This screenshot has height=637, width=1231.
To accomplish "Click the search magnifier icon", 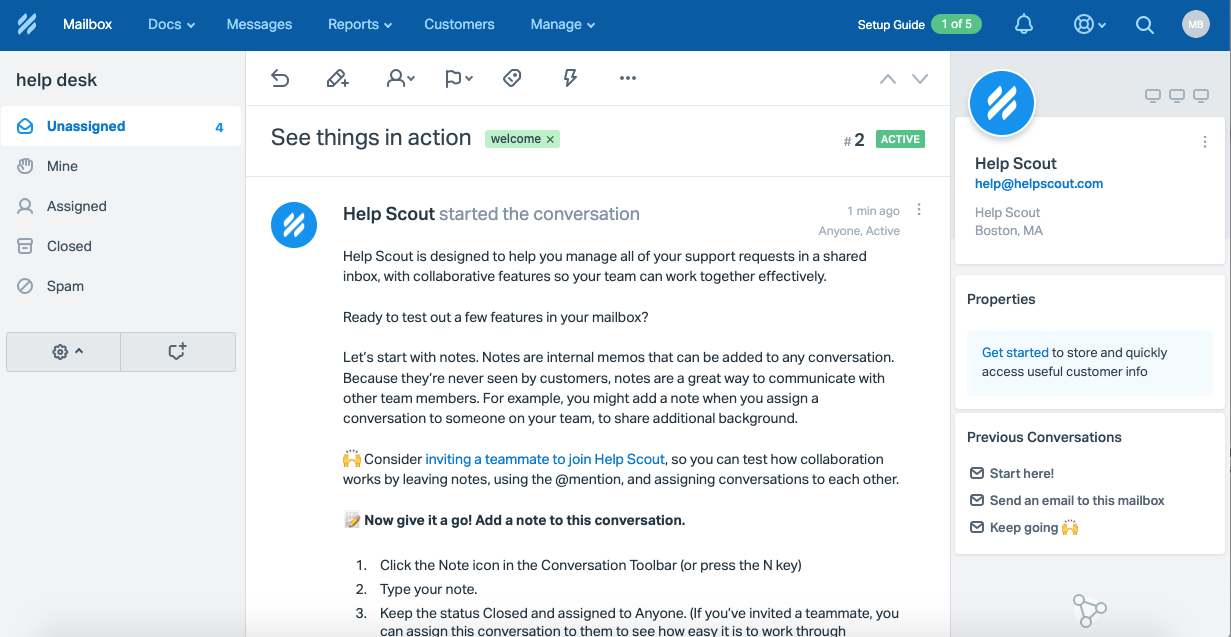I will [x=1145, y=24].
